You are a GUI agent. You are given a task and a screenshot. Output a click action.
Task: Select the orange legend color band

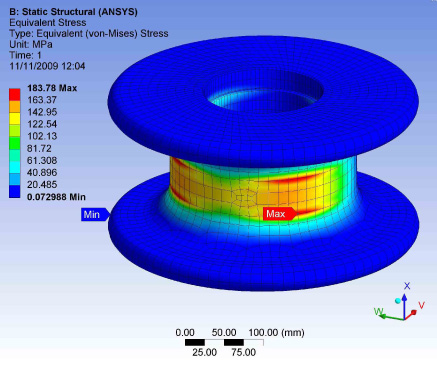[x=15, y=107]
